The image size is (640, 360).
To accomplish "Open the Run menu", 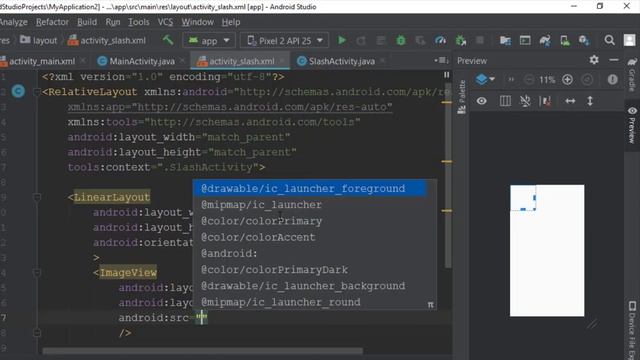I will click(x=113, y=22).
